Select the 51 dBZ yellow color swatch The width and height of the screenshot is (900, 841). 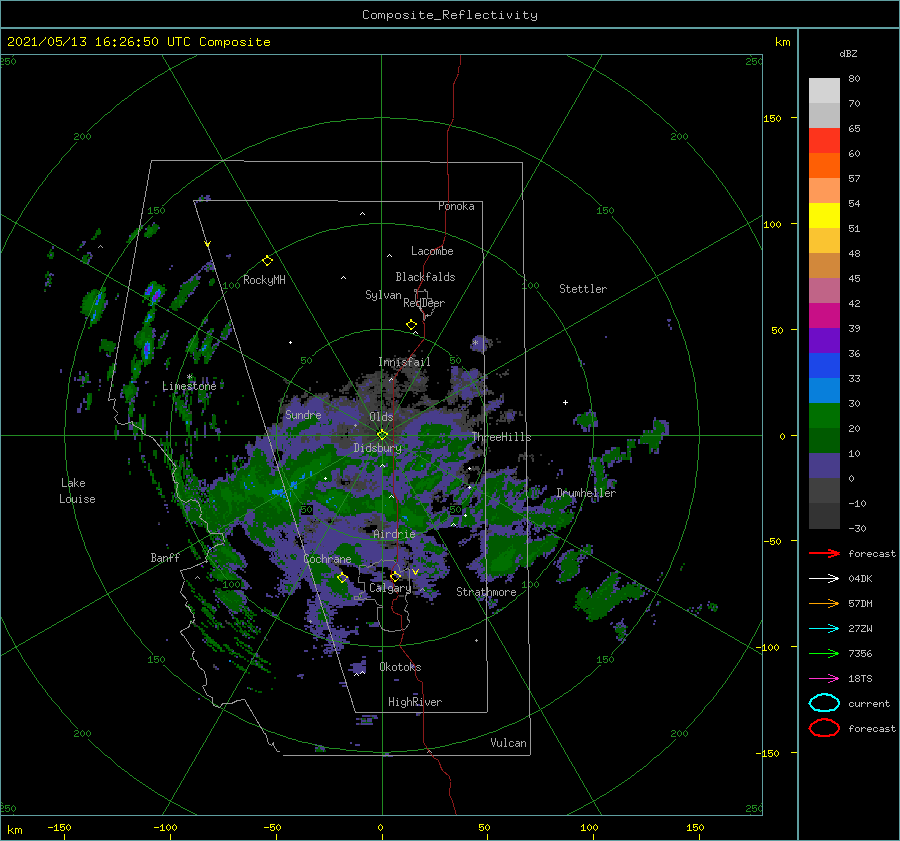(x=824, y=216)
